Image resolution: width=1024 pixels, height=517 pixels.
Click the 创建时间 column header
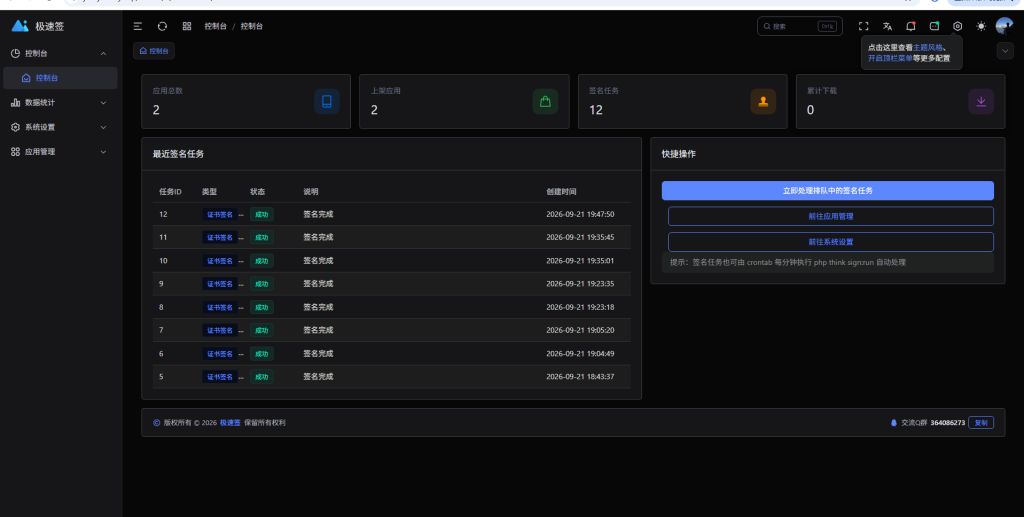coord(562,192)
